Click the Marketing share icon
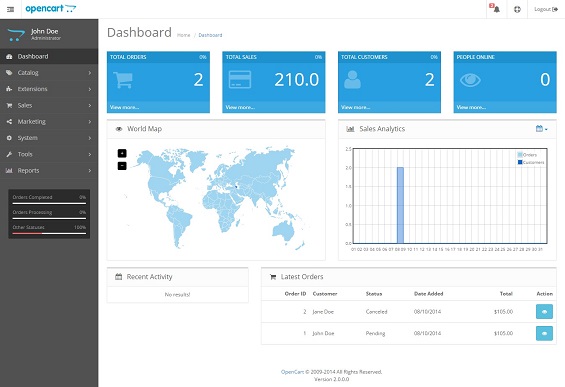The image size is (565, 387). 9,122
